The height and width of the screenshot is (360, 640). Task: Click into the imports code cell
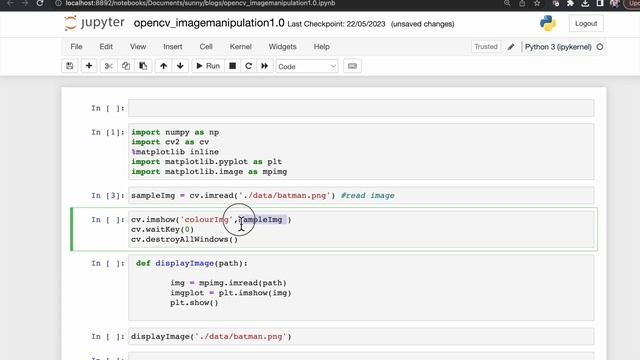[x=361, y=152]
